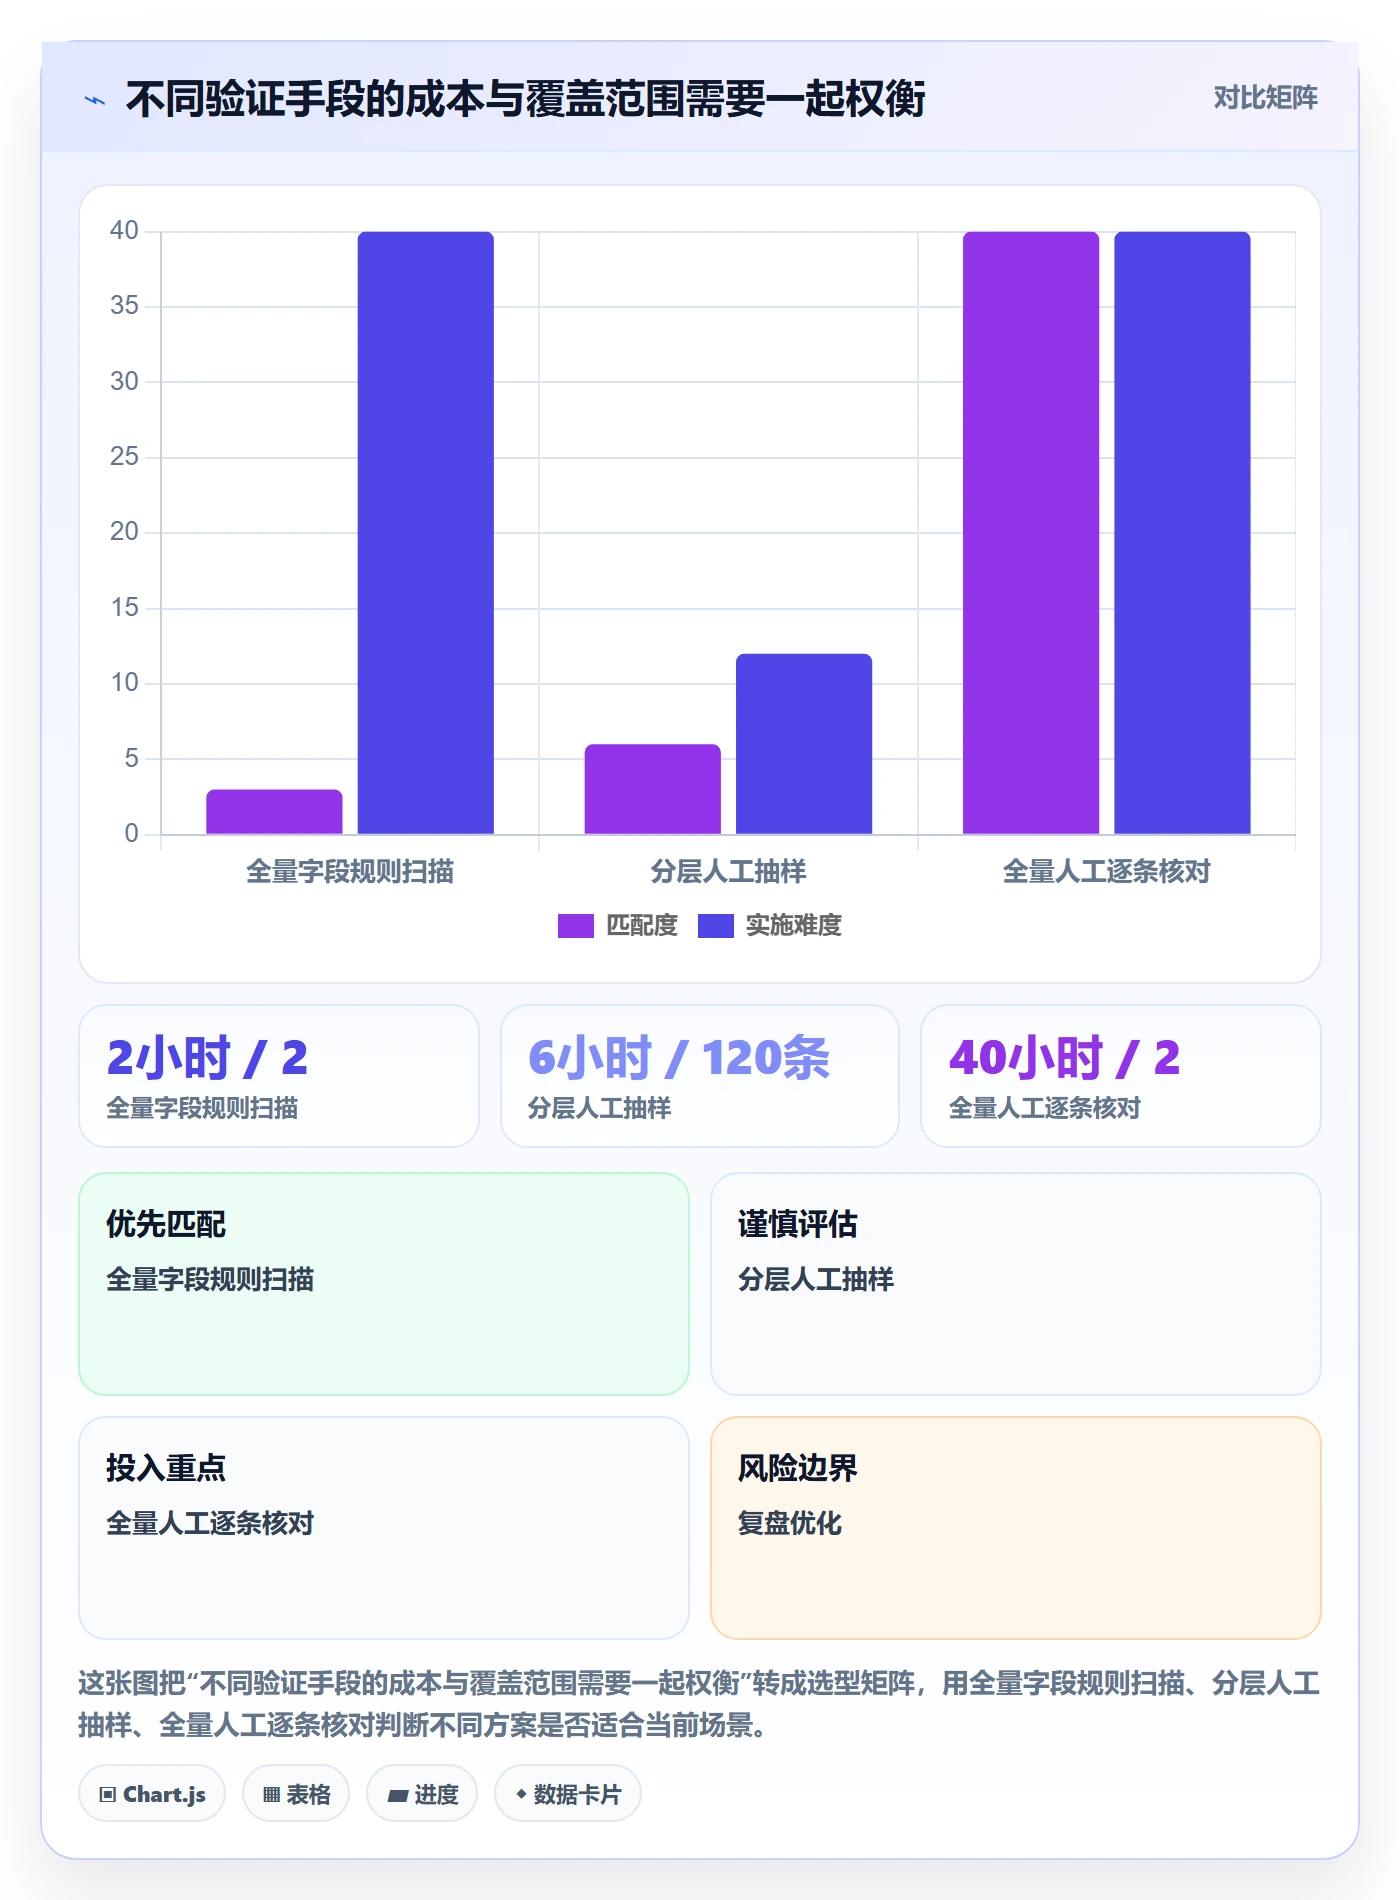The height and width of the screenshot is (1900, 1400).
Task: Click the grid icon in 表格 chip
Action: click(271, 1795)
